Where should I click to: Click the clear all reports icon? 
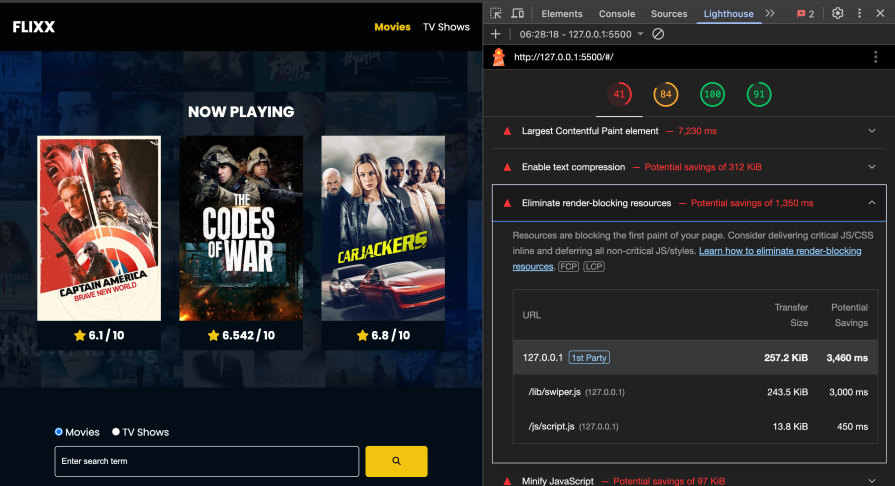tap(658, 34)
